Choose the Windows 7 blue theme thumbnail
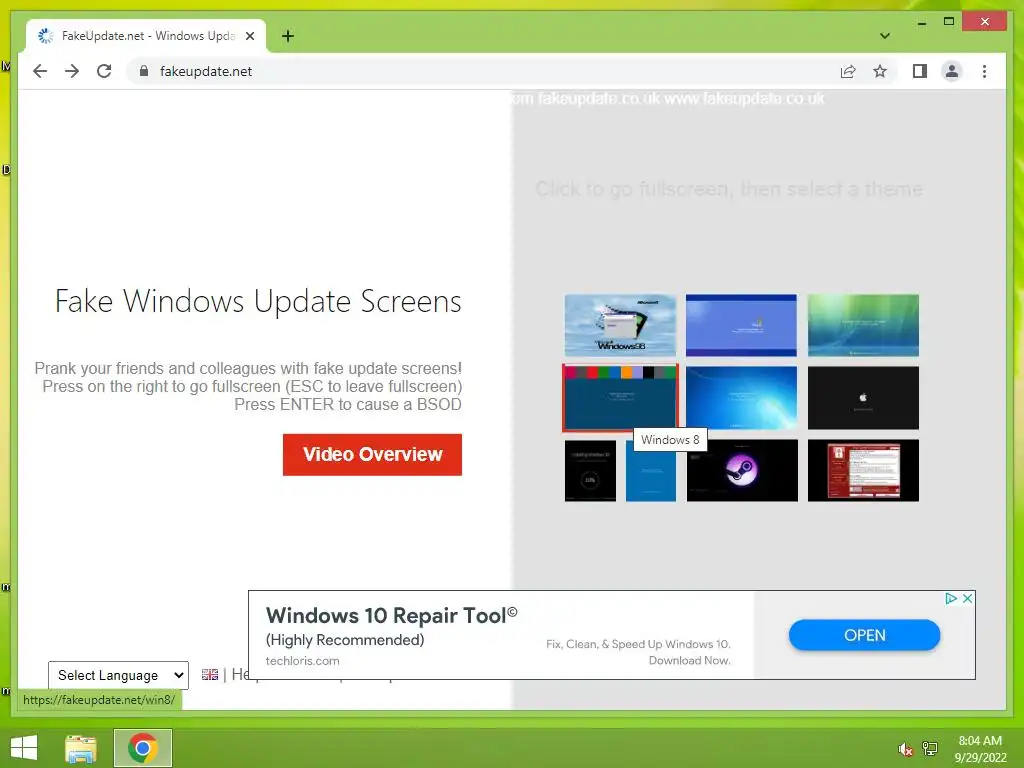1024x768 pixels. point(741,398)
